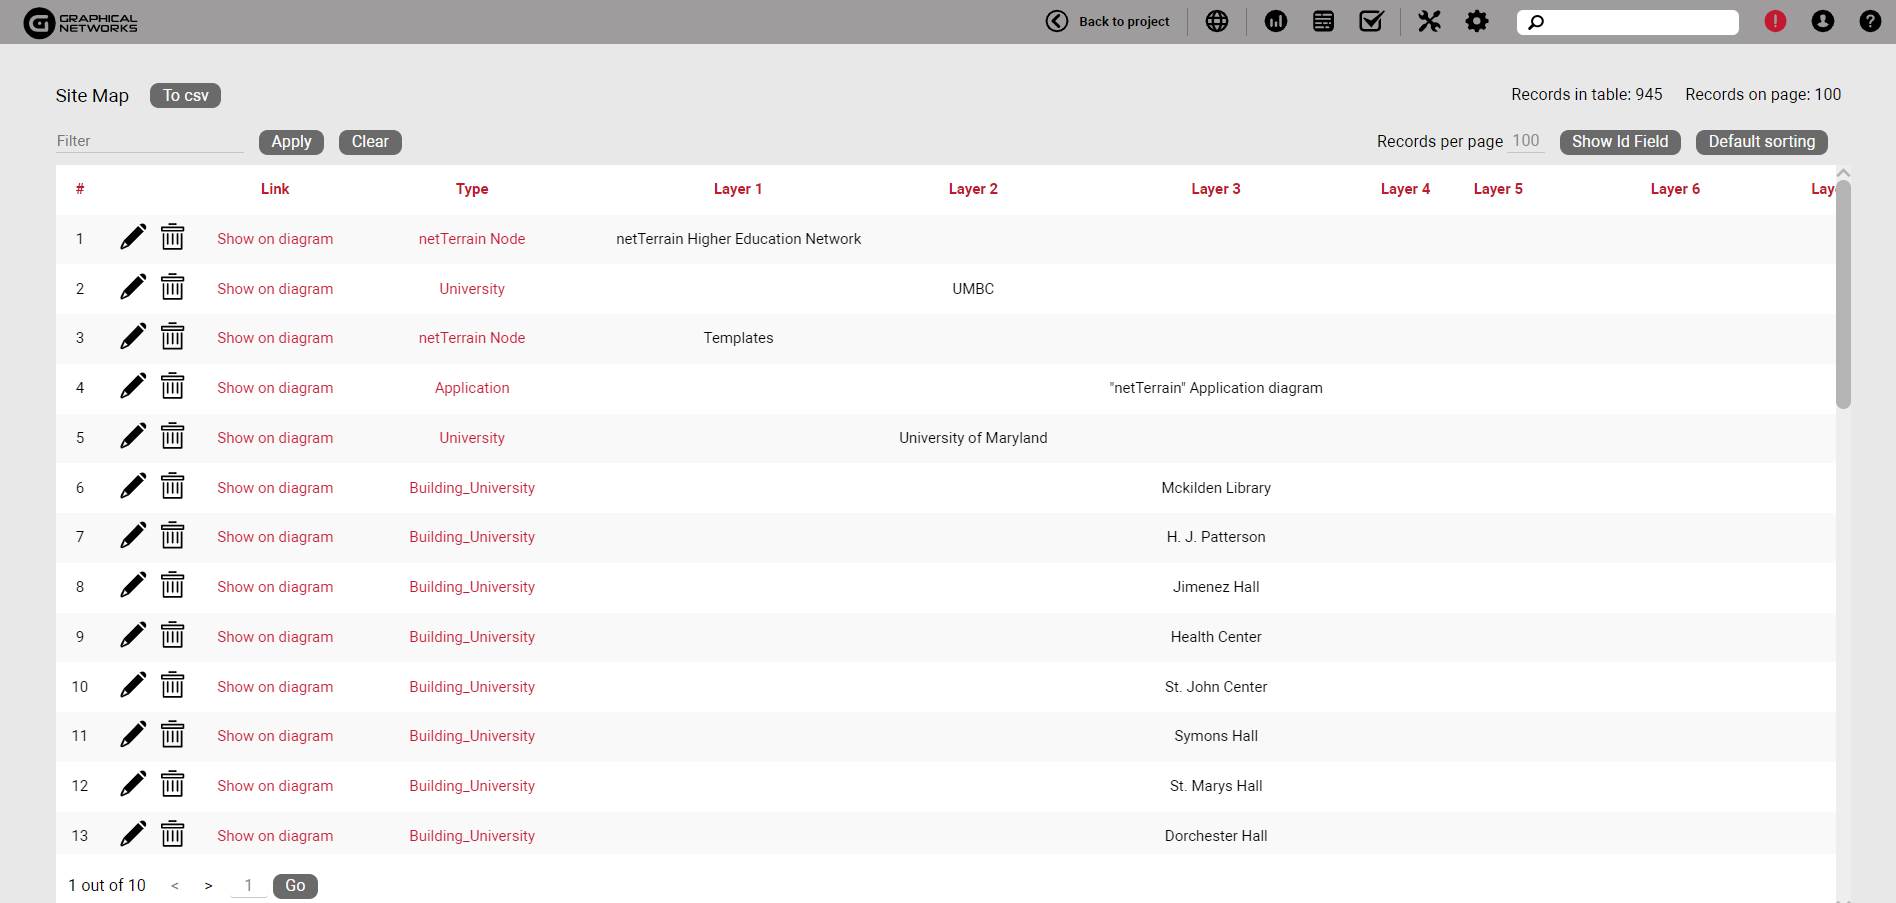Click the Graphical Networks logo

click(x=81, y=22)
